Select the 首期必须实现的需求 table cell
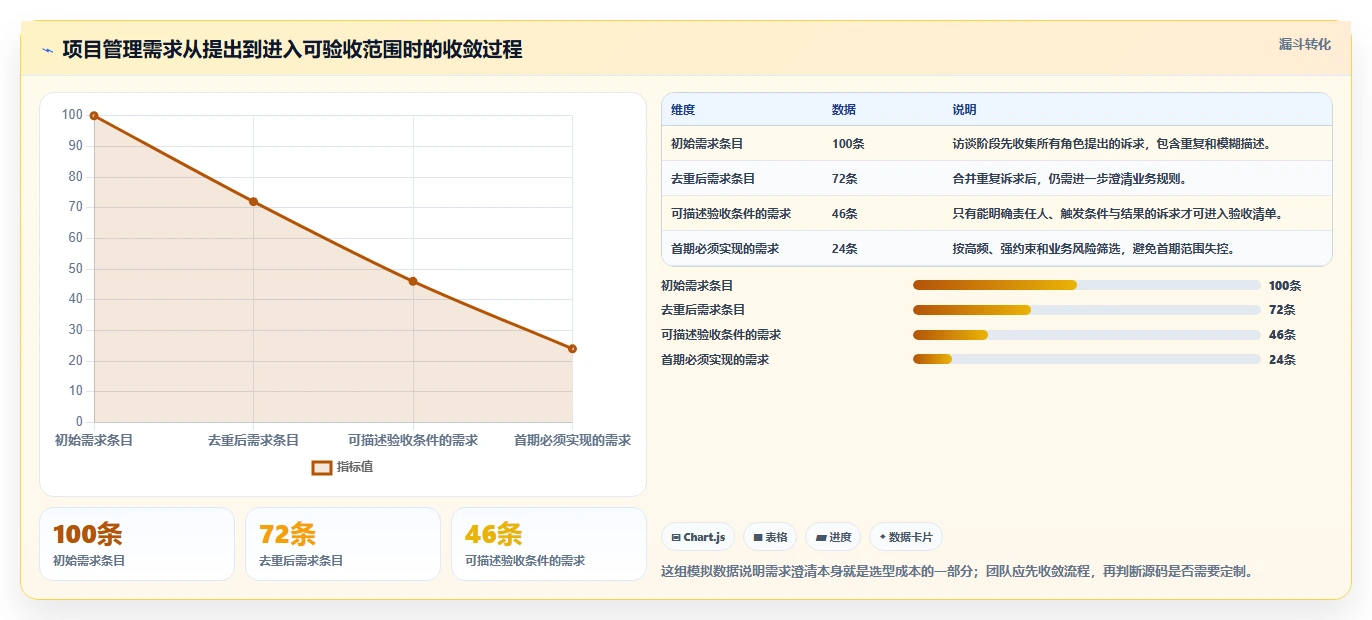 pos(725,249)
